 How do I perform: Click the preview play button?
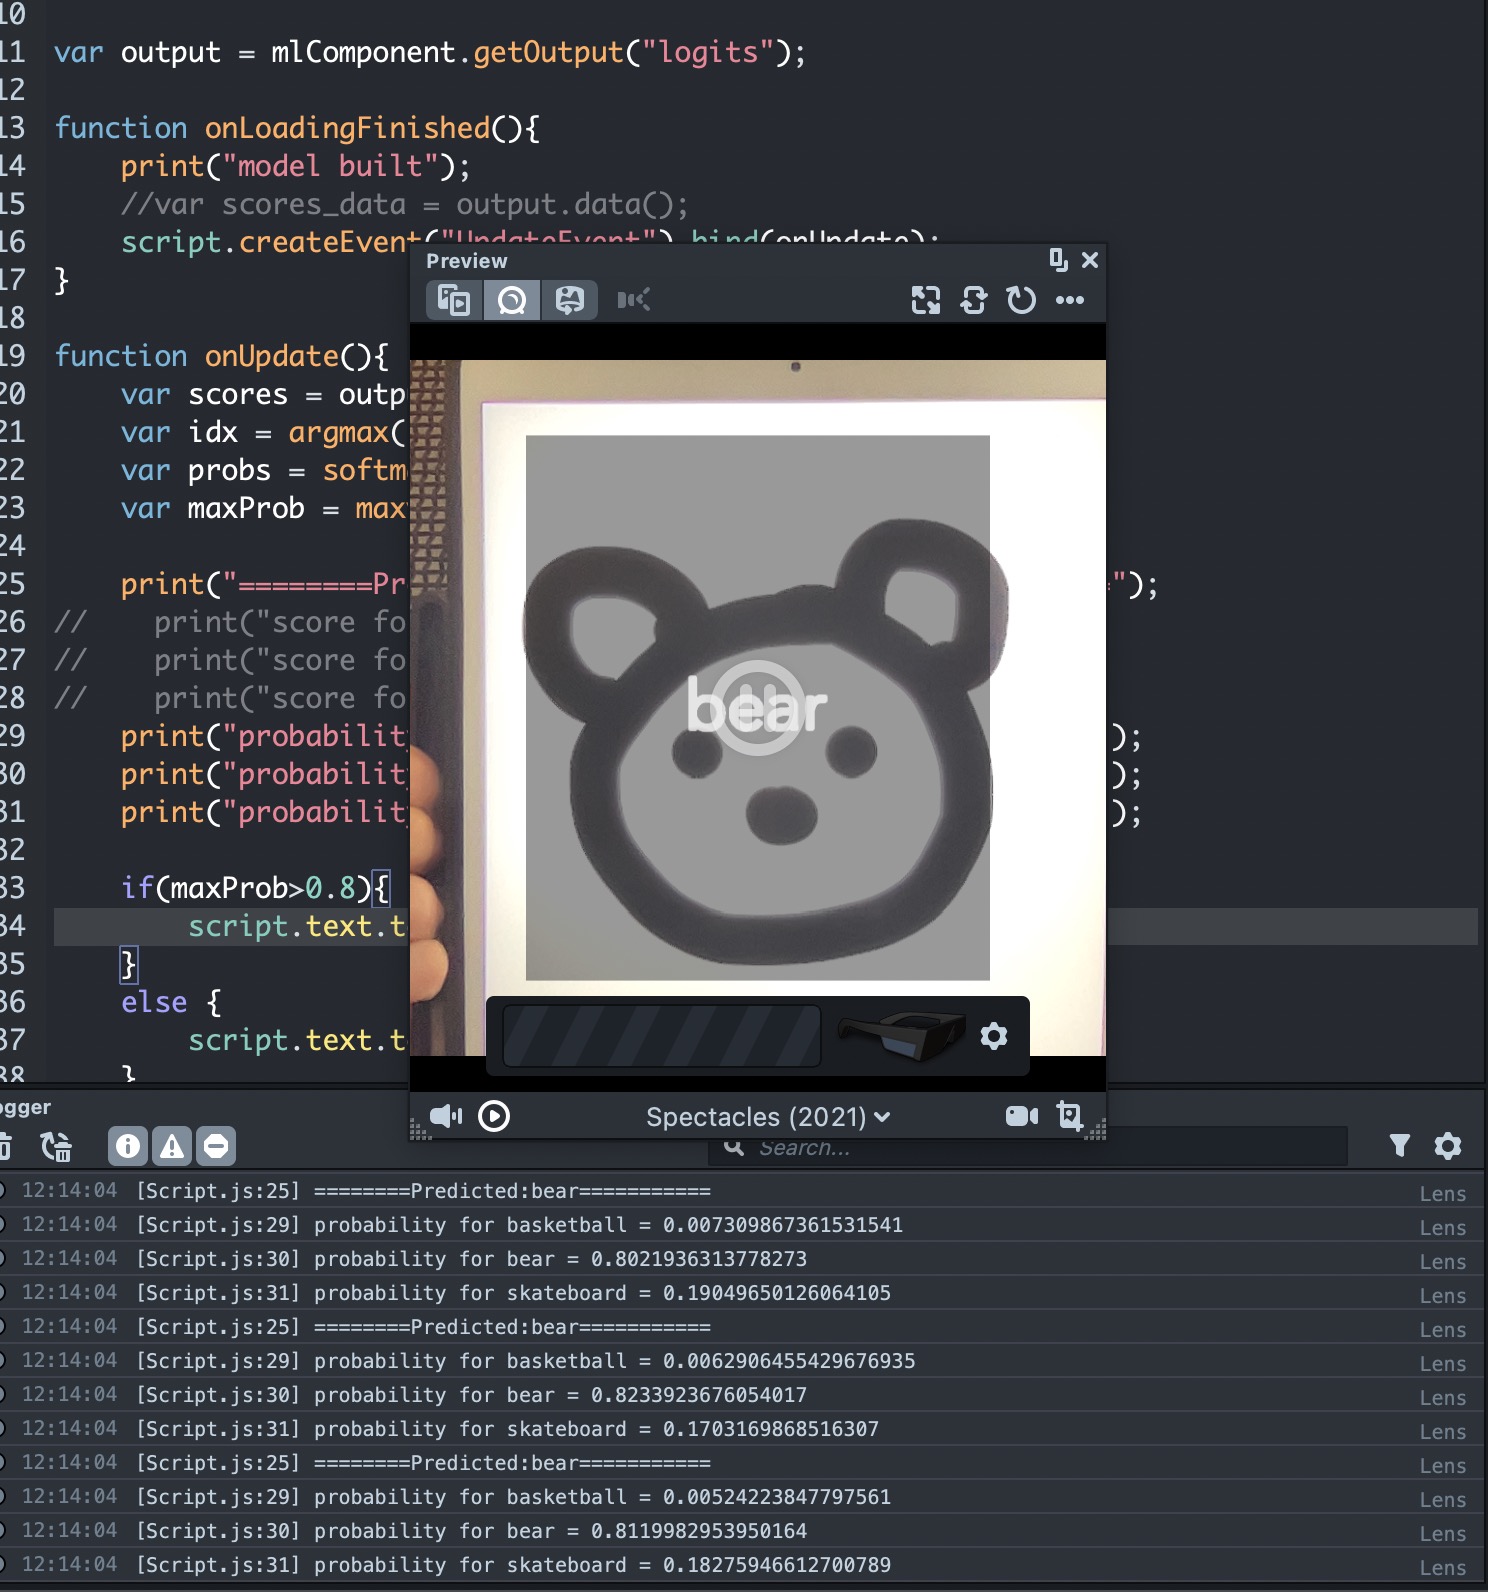494,1116
